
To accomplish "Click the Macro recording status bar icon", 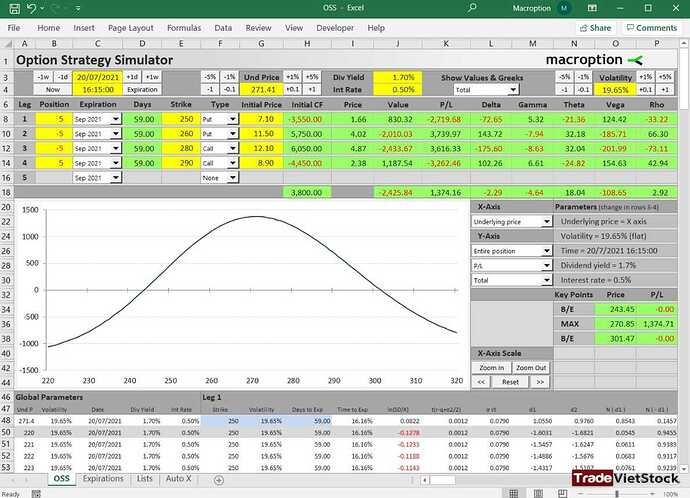I will (36, 494).
